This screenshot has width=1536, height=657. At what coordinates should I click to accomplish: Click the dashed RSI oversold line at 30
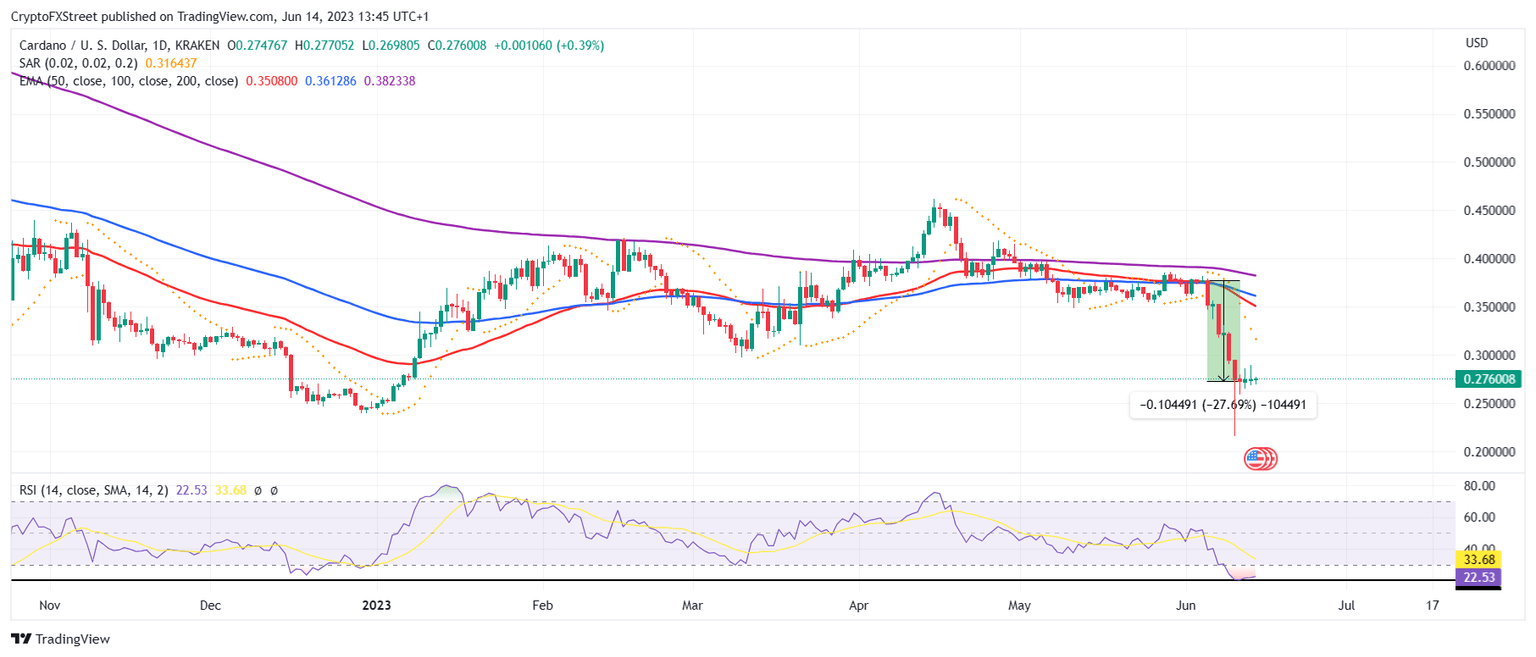[x=700, y=566]
